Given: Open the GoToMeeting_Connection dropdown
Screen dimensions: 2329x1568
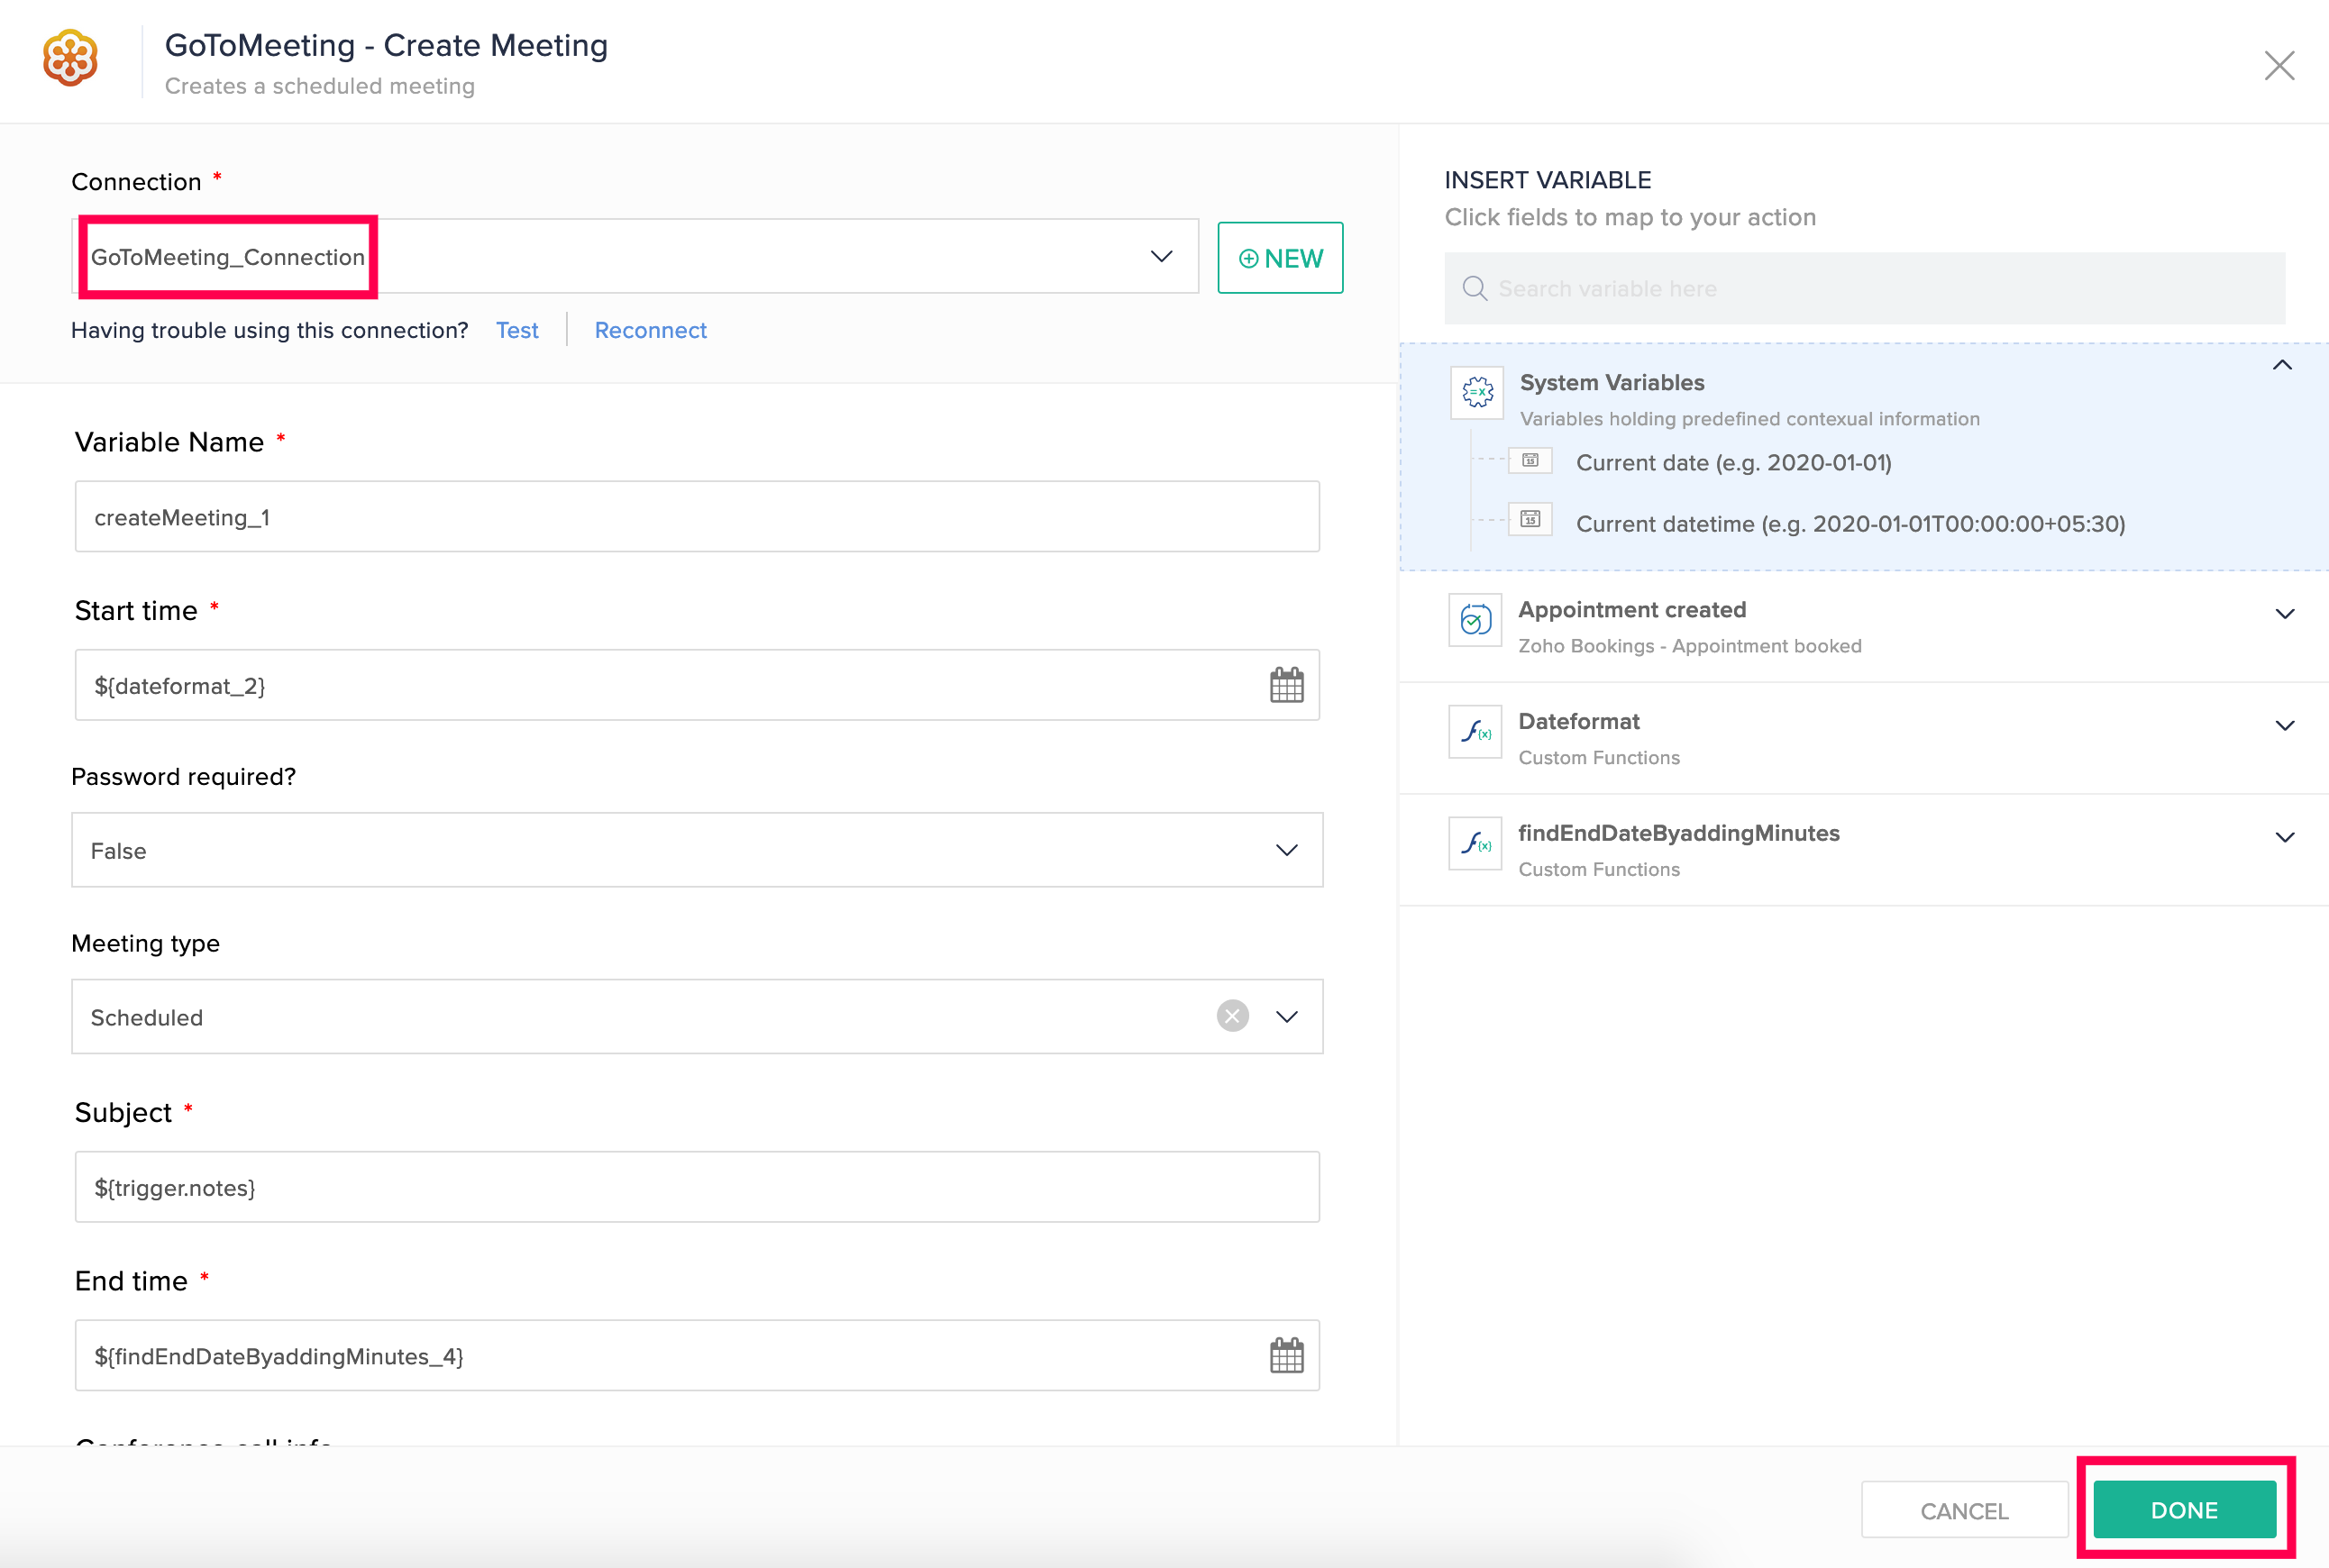Looking at the screenshot, I should click(x=1160, y=257).
